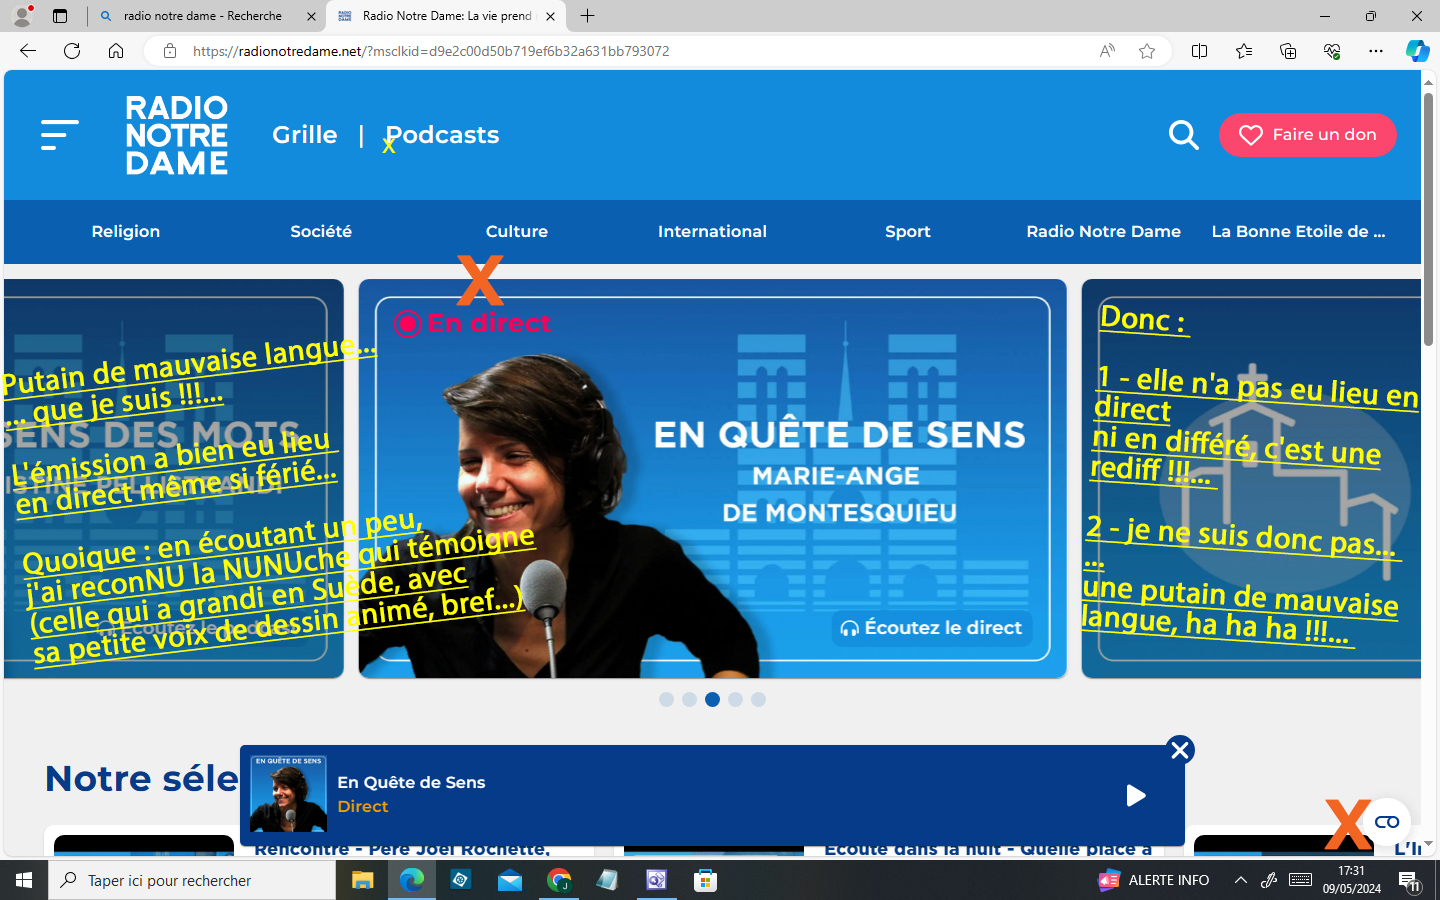Open the Favorites list icon

1243,51
